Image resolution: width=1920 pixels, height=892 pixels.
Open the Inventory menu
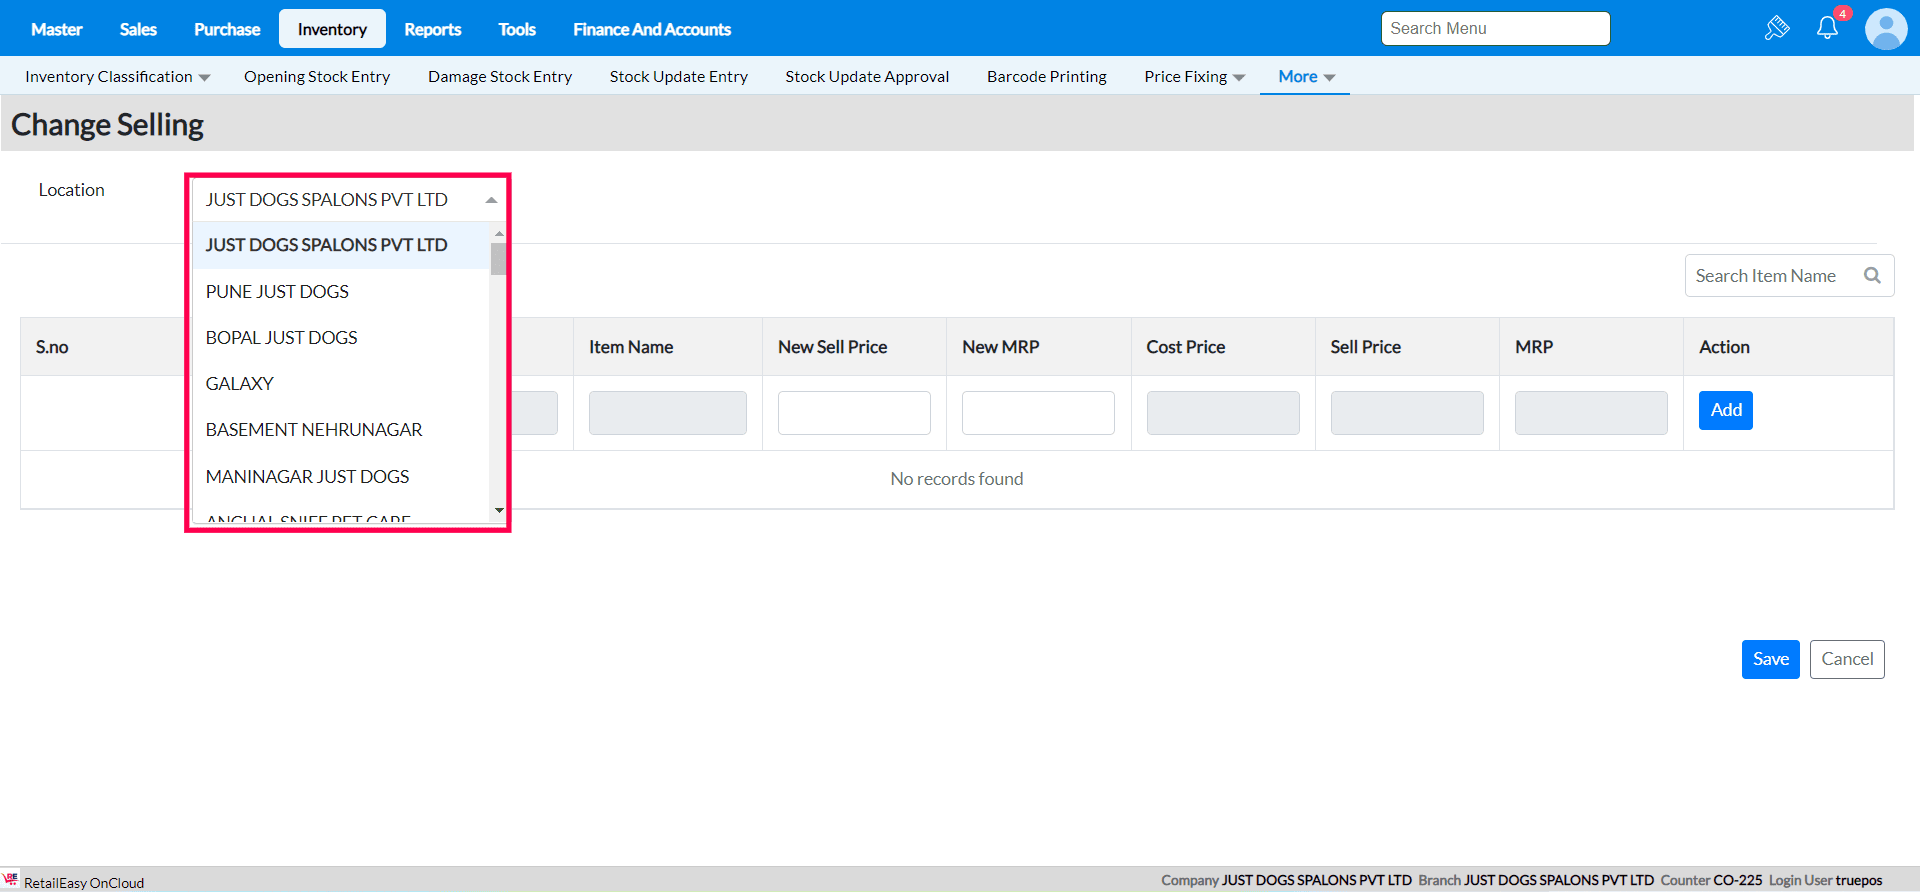(332, 29)
